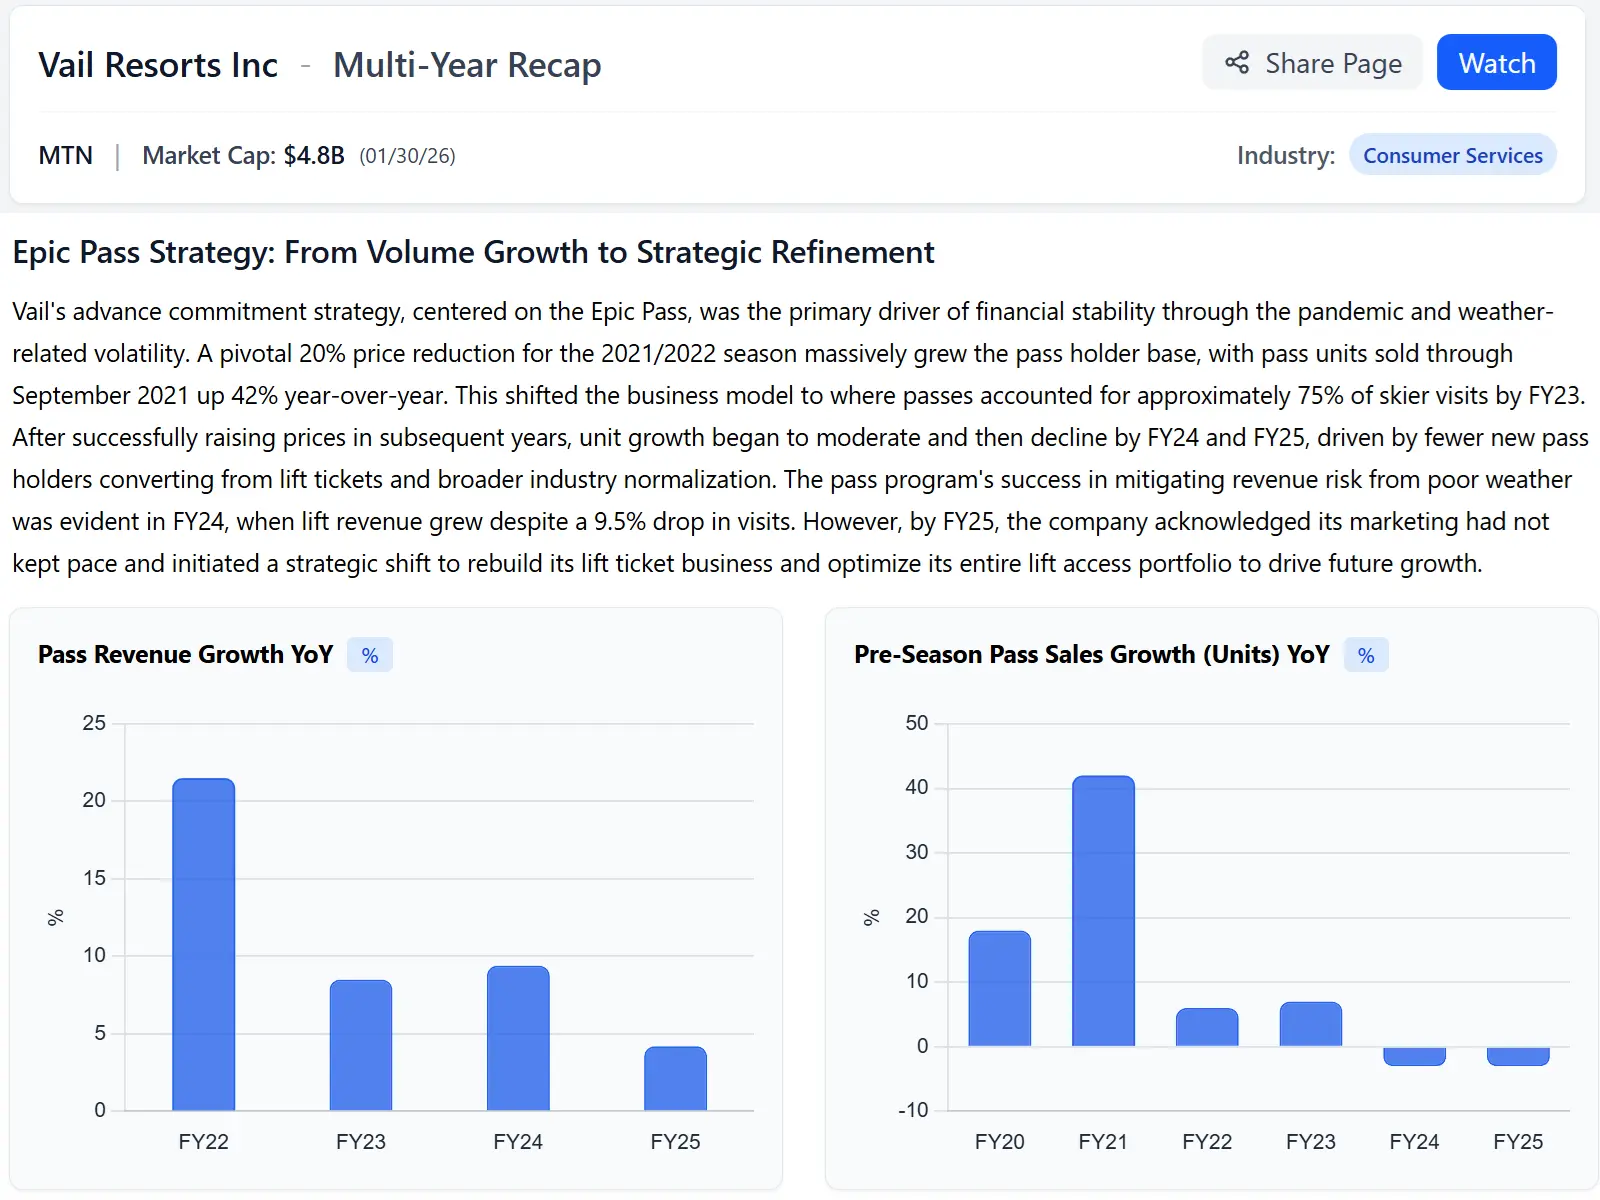This screenshot has width=1600, height=1200.
Task: Click the Share Page button
Action: pos(1312,62)
